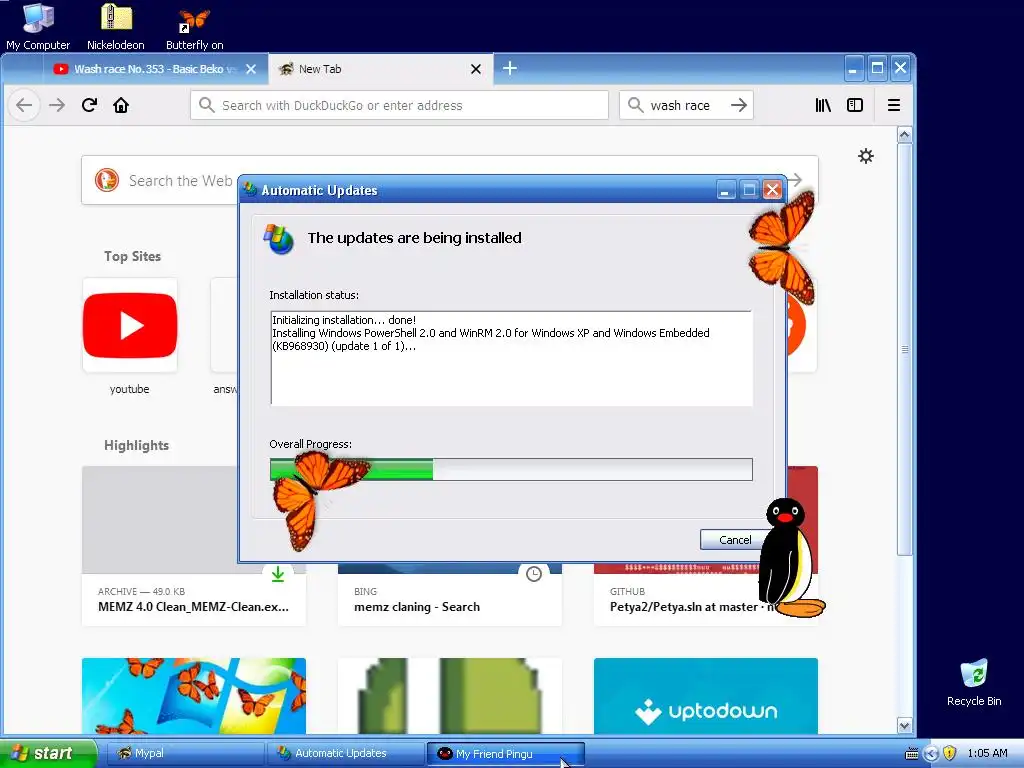Close the Automatic Updates dialog
This screenshot has height=768, width=1024.
point(772,190)
